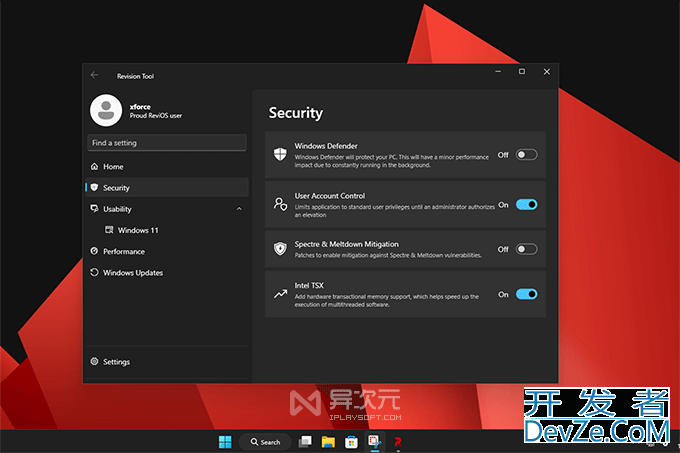Open the Windows Start menu
Viewport: 680px width, 453px height.
225,442
